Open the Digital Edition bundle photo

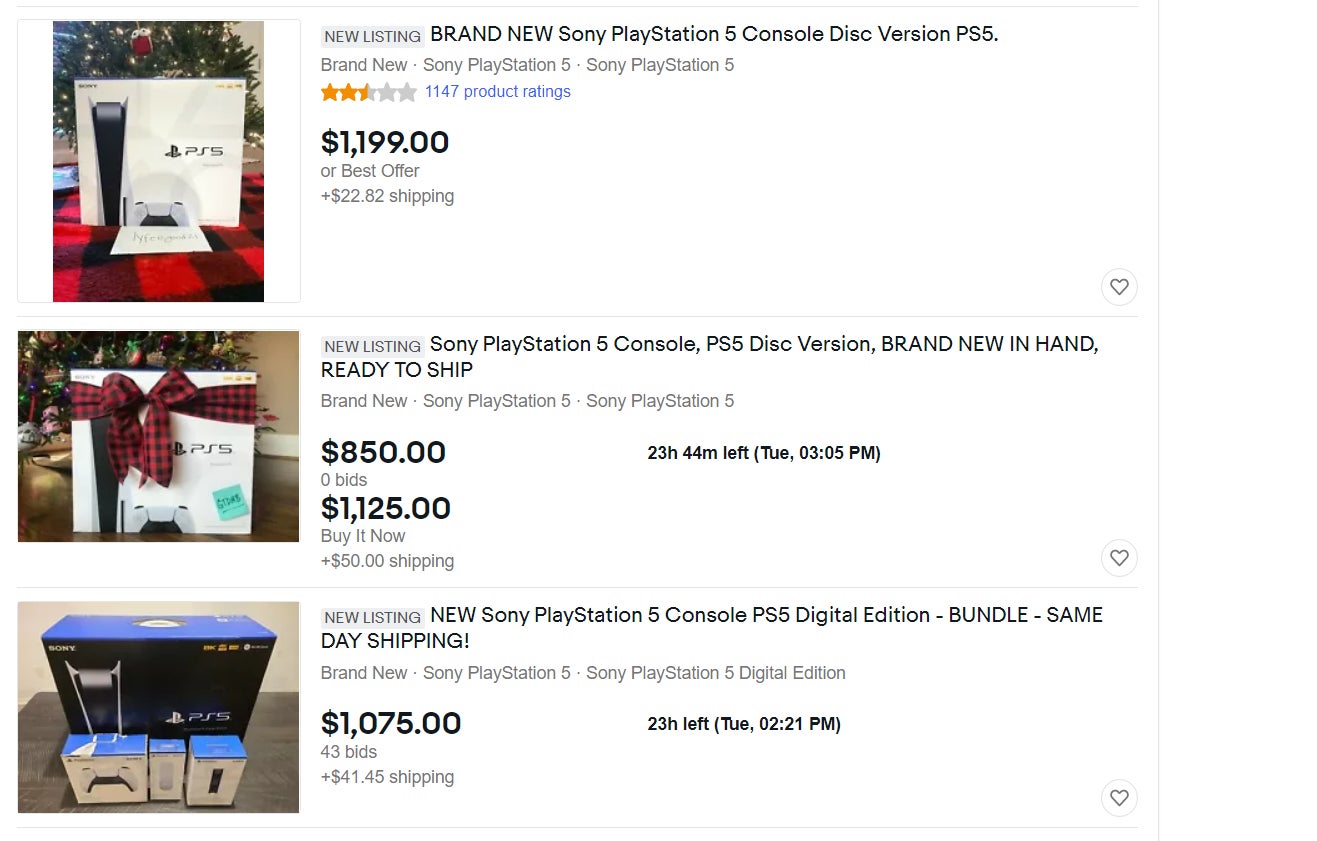[x=159, y=706]
